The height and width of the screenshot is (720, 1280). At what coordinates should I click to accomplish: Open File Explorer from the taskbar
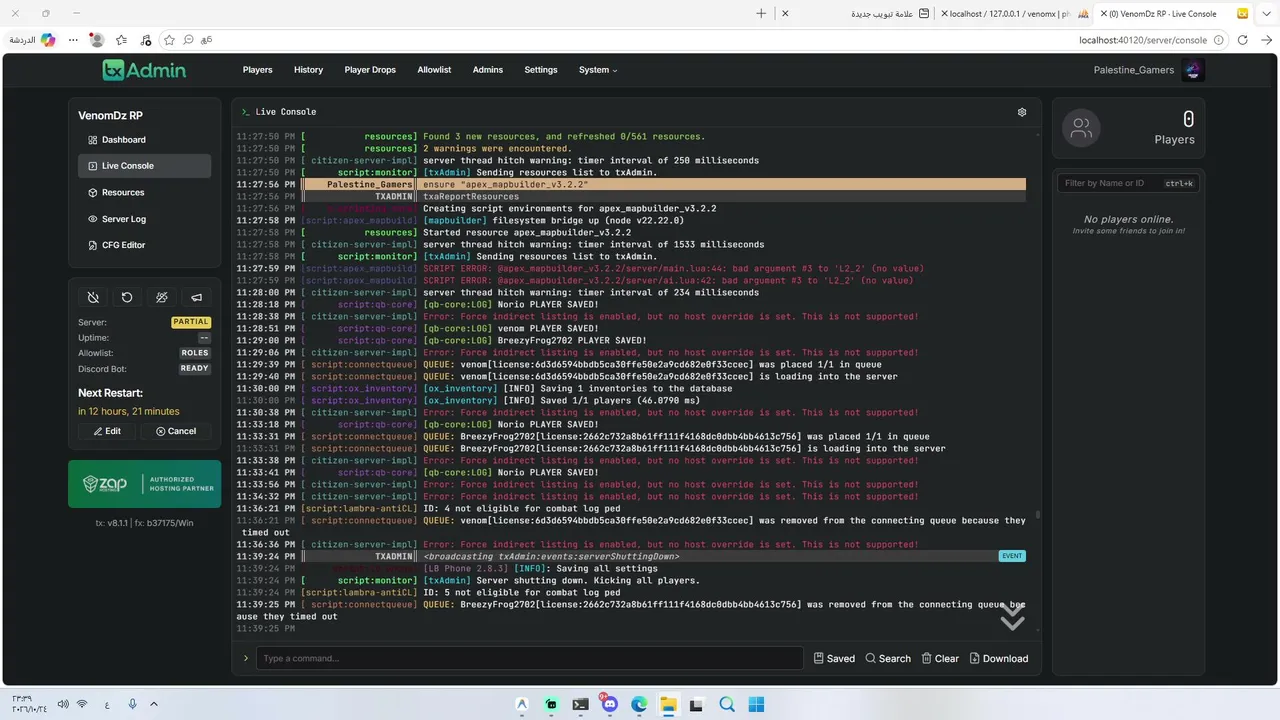click(x=668, y=704)
